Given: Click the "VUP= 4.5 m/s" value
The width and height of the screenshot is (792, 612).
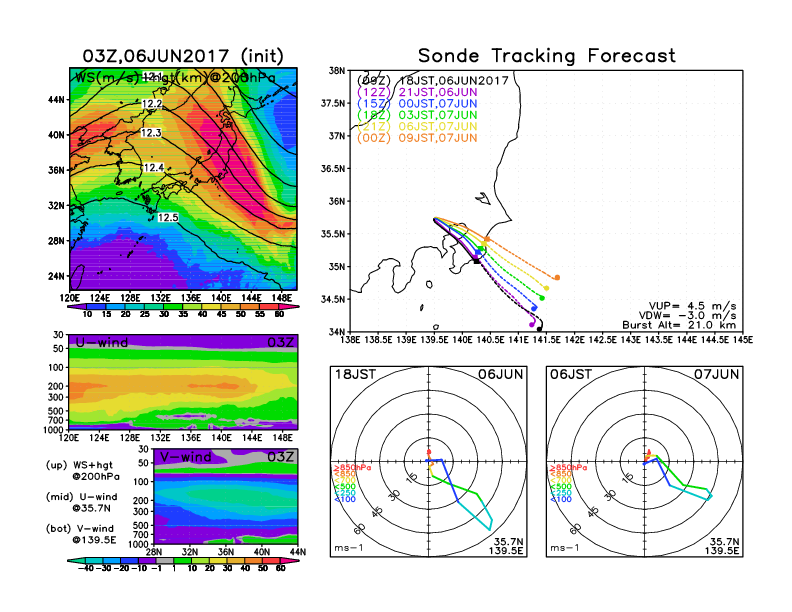Looking at the screenshot, I should coord(692,306).
